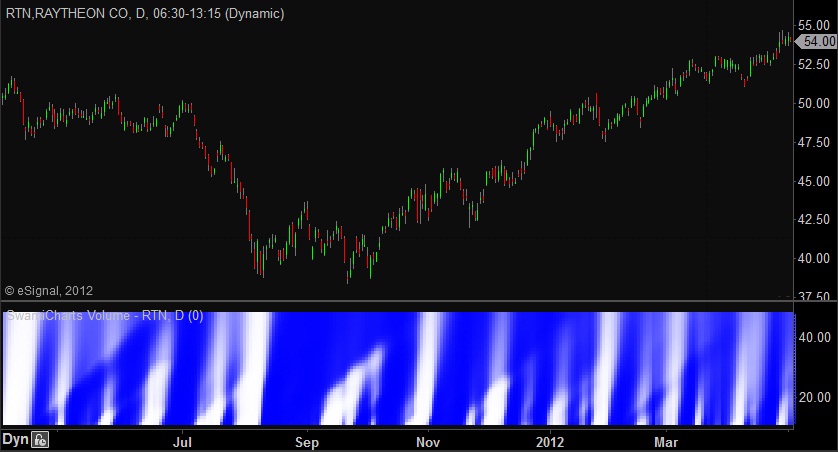
Task: Click the Dyn label in bottom corner
Action: pyautogui.click(x=15, y=440)
